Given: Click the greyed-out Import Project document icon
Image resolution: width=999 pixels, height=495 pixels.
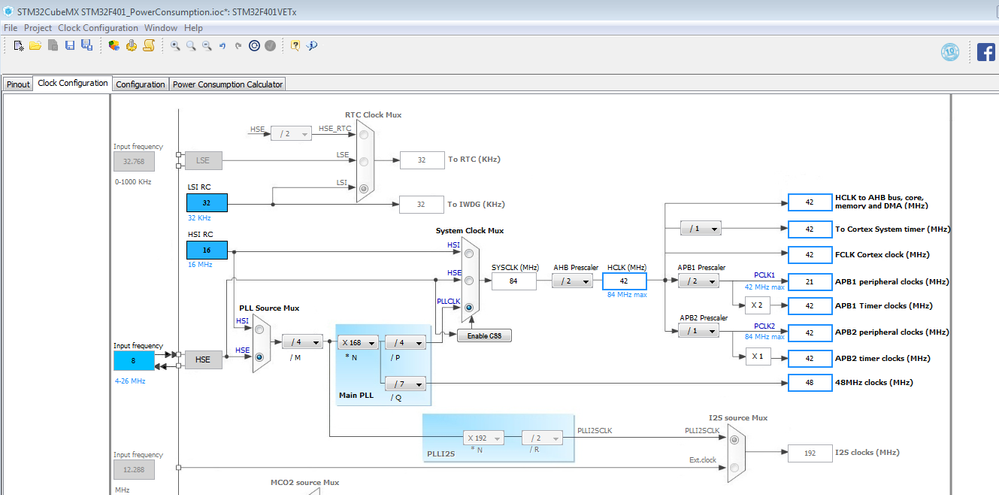Looking at the screenshot, I should tap(53, 46).
